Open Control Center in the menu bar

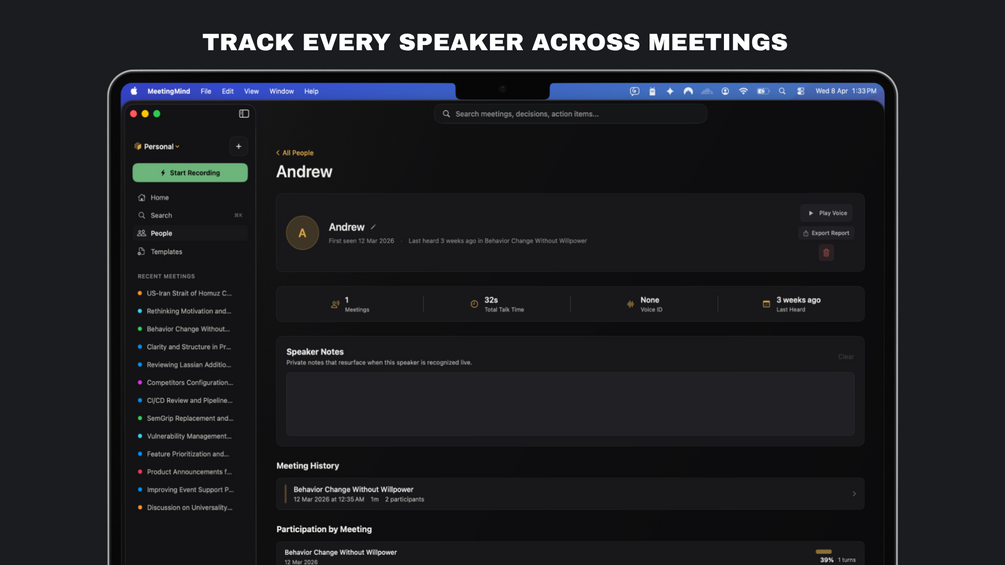(801, 91)
